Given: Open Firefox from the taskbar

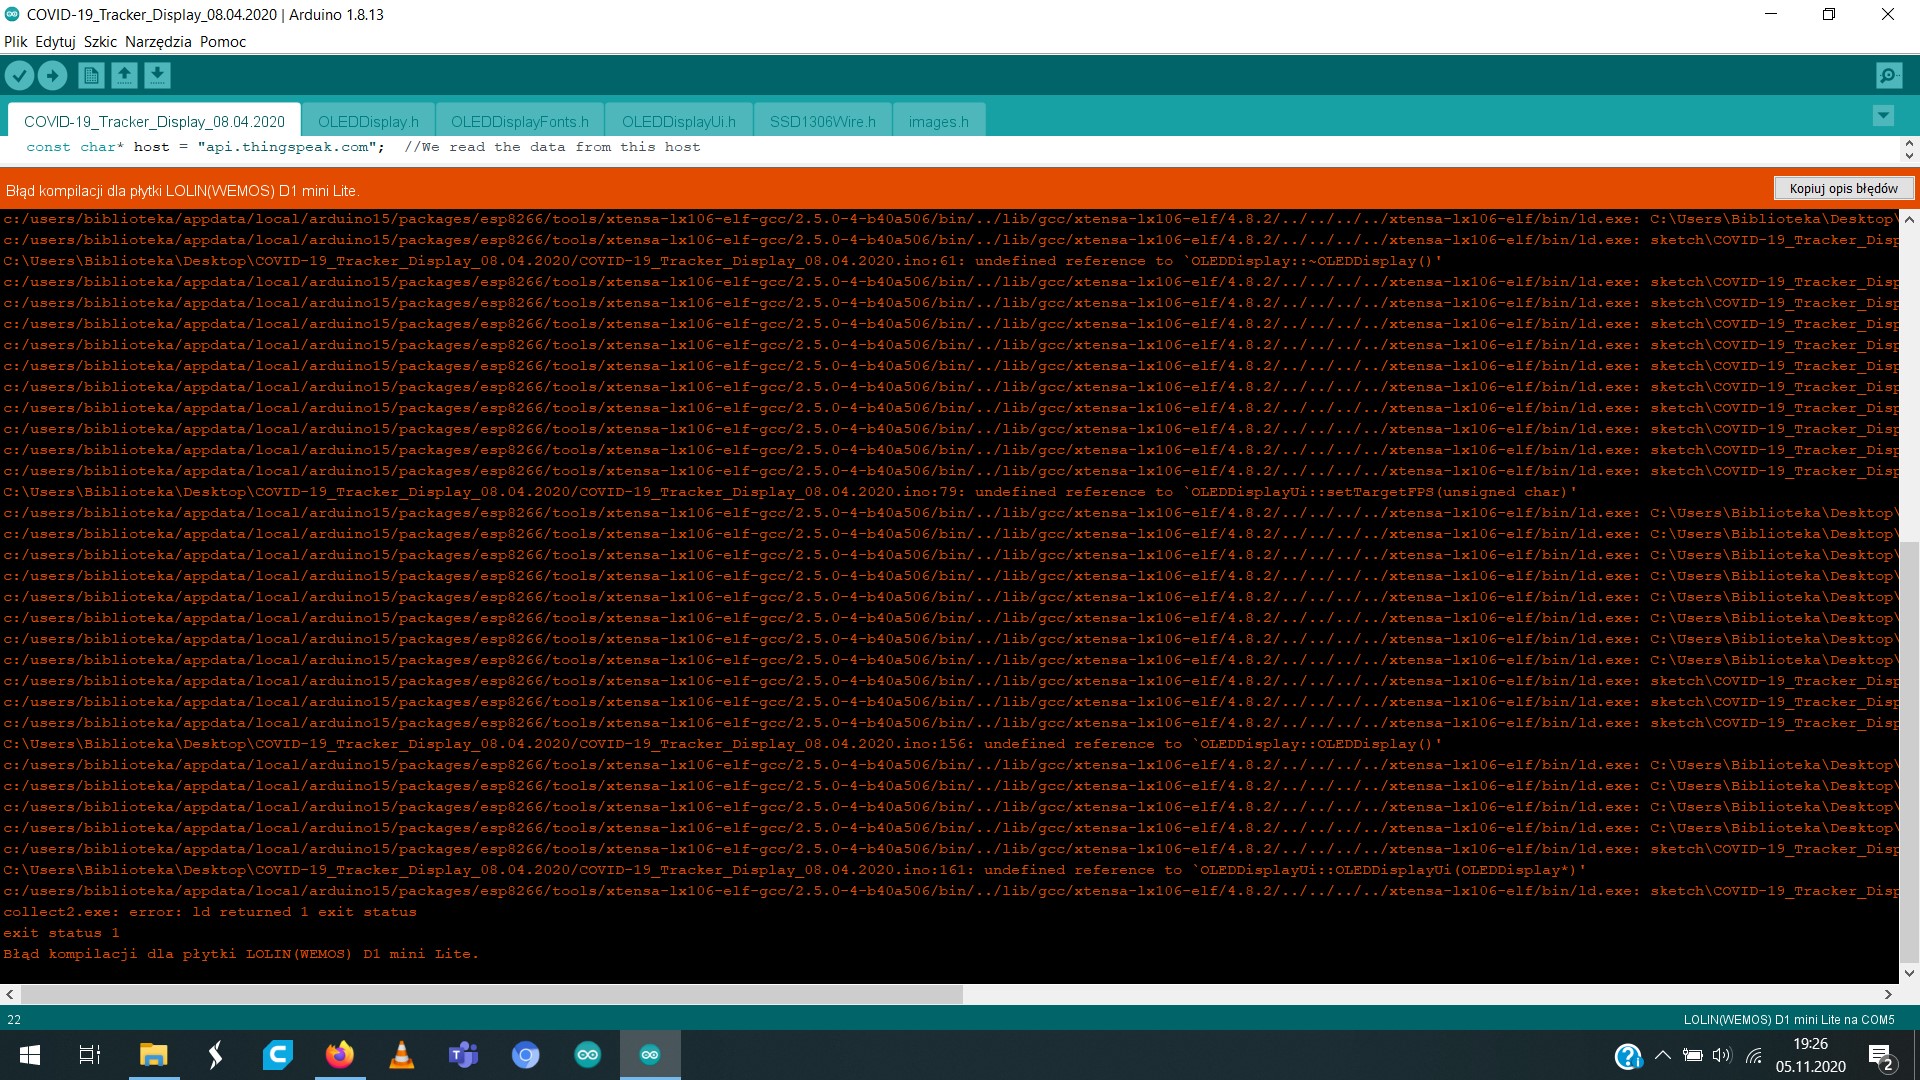Looking at the screenshot, I should (340, 1055).
